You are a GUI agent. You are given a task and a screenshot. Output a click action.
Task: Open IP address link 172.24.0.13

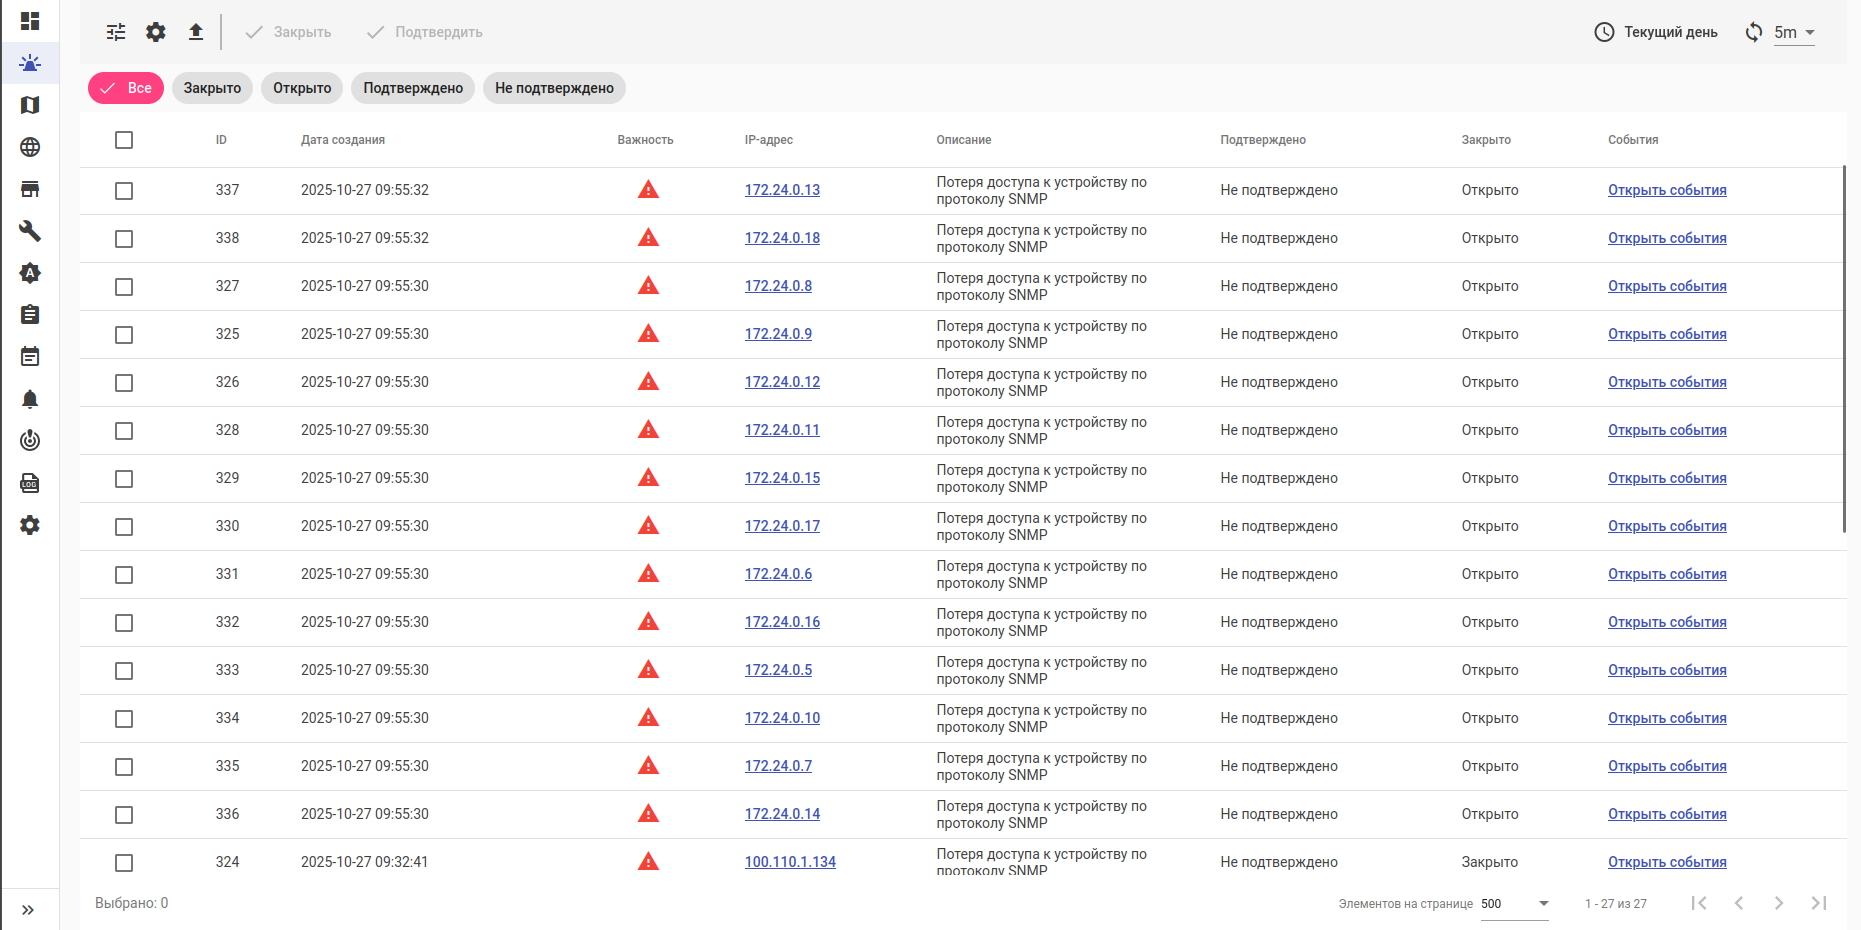point(782,190)
